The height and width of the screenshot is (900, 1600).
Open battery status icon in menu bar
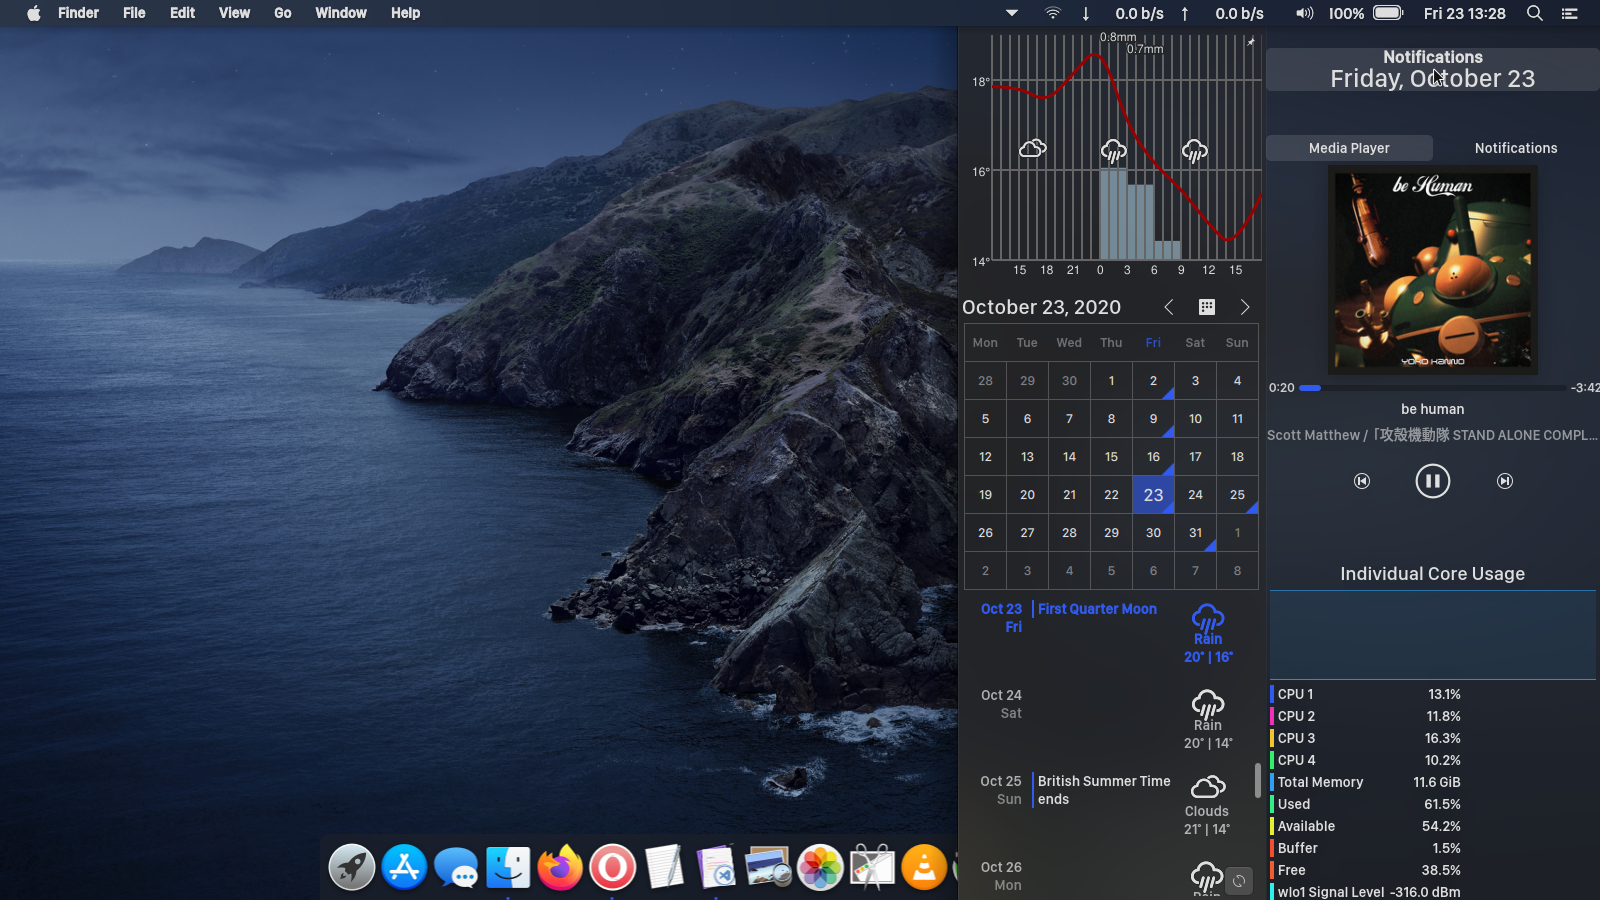[x=1388, y=13]
